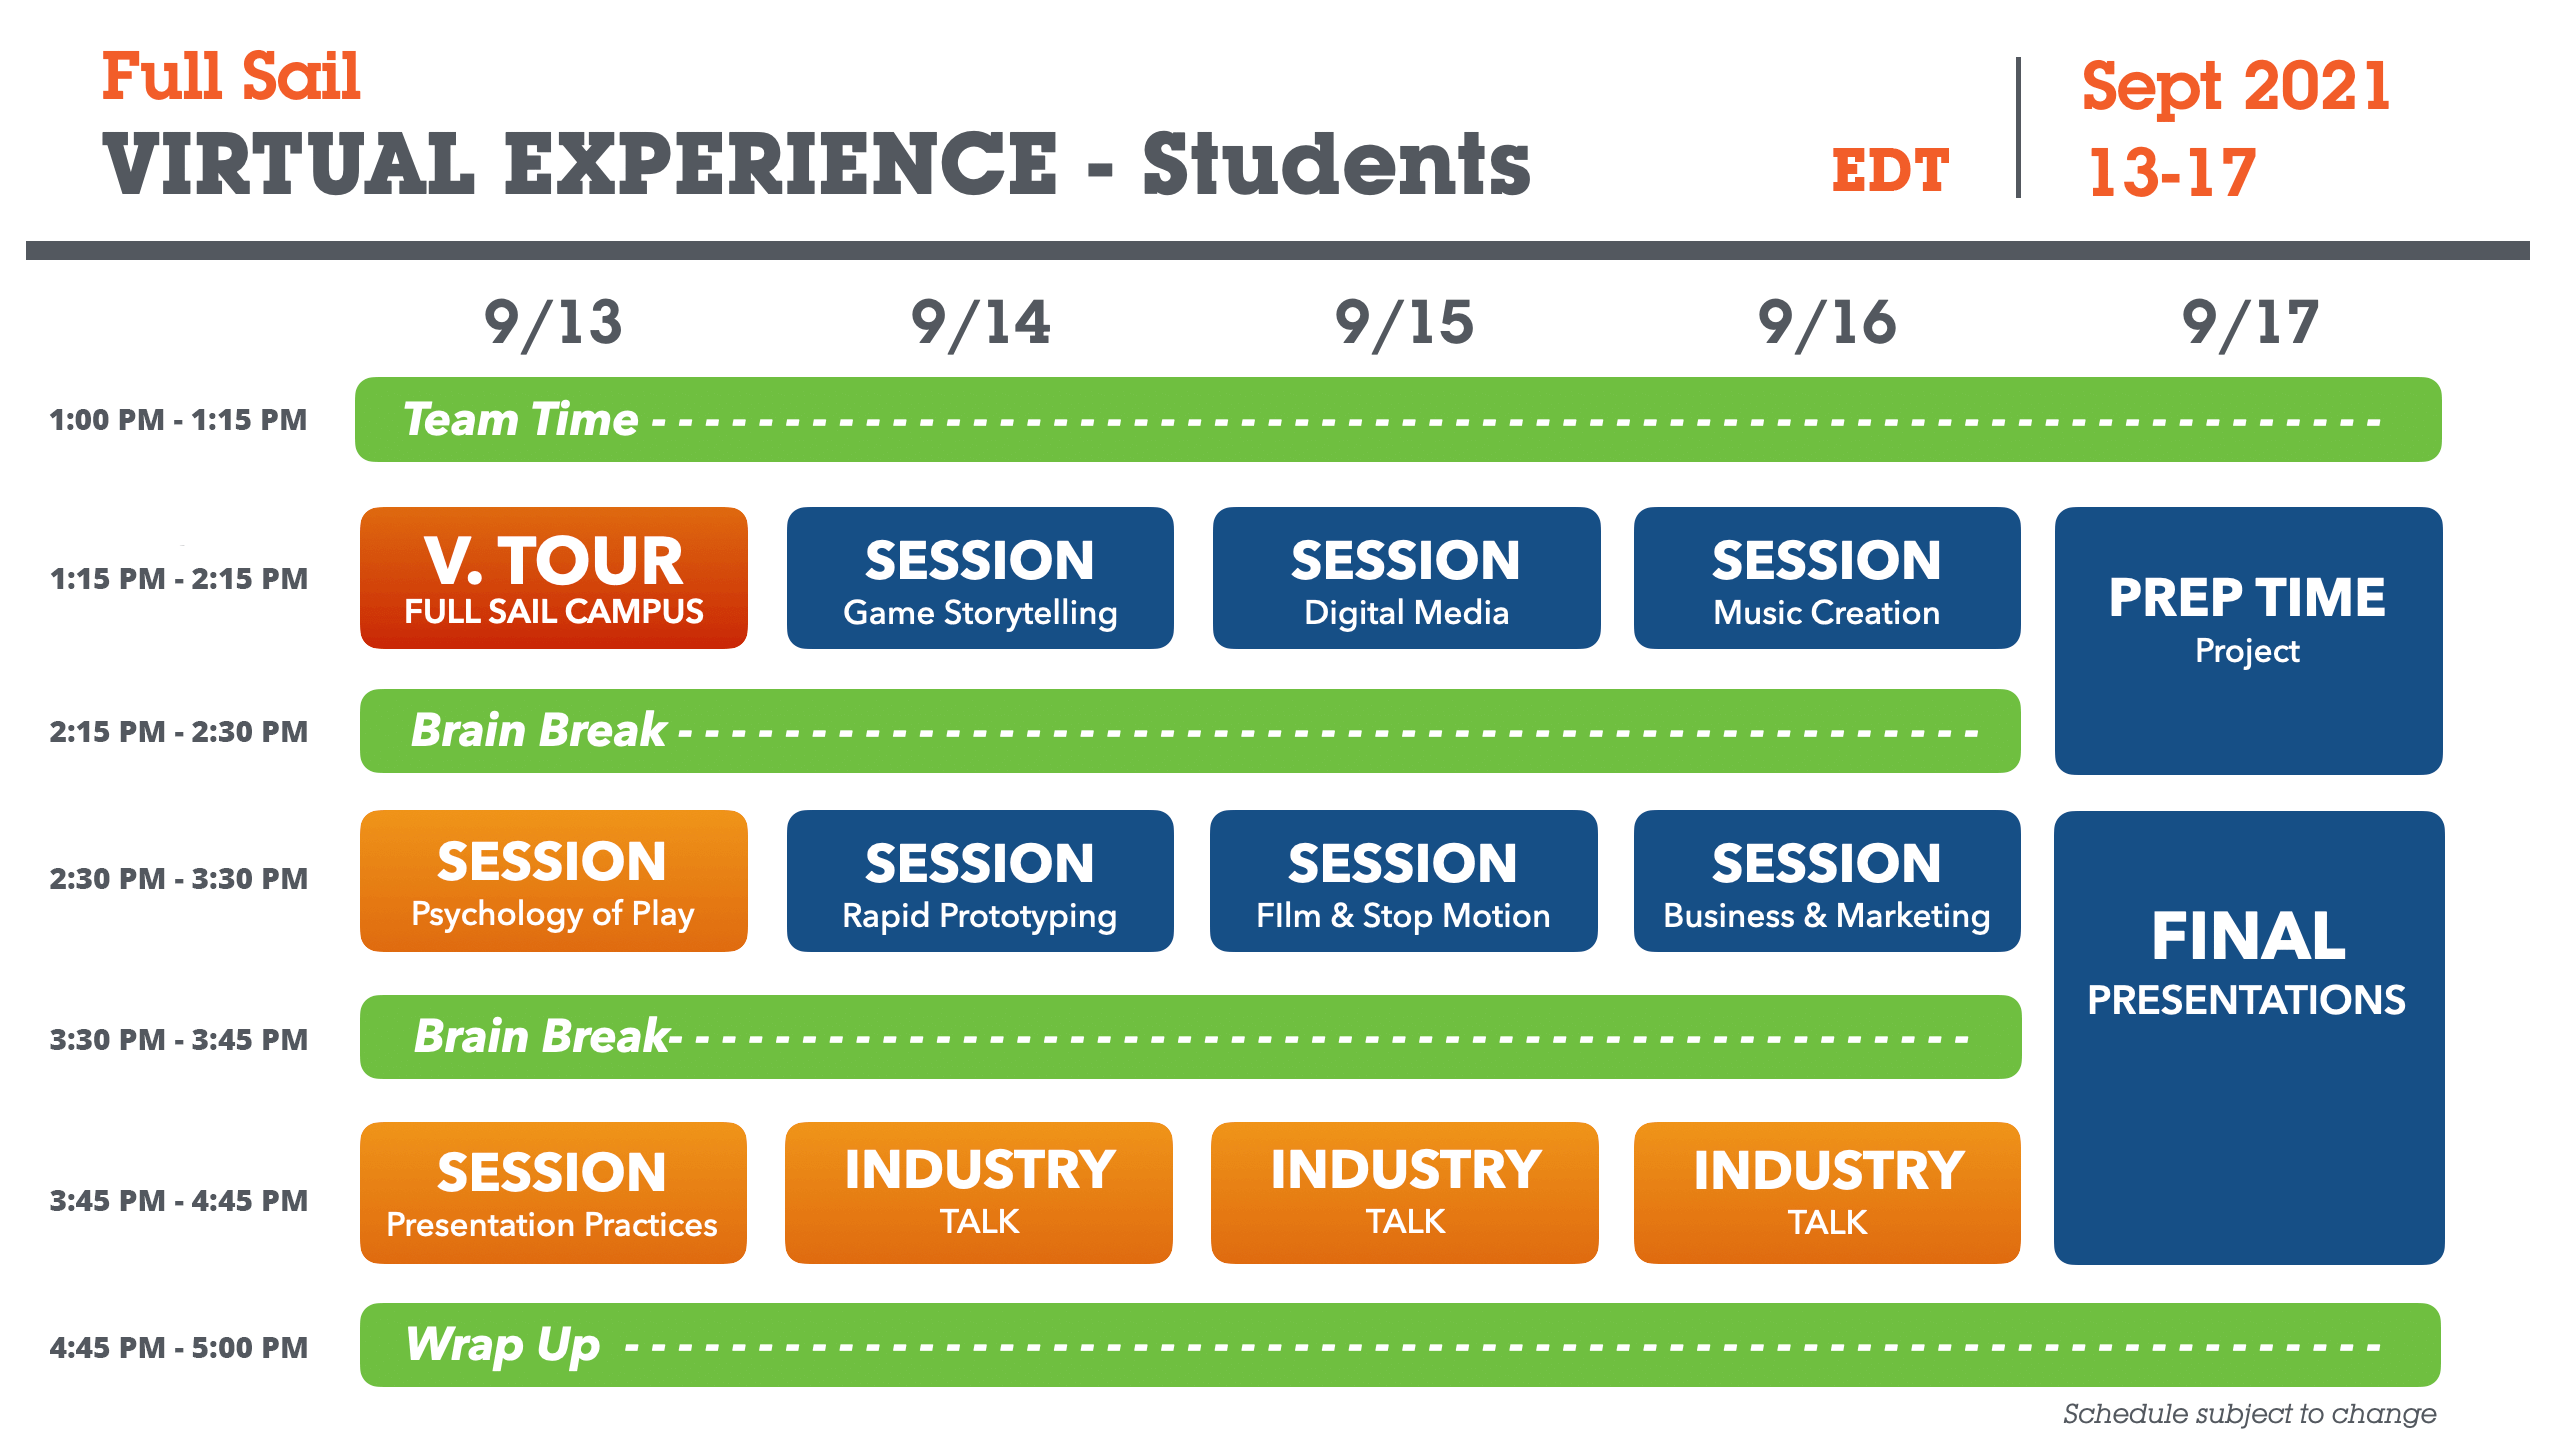The height and width of the screenshot is (1434, 2552).
Task: Click the Presentation Practices session block
Action: pos(553,1193)
